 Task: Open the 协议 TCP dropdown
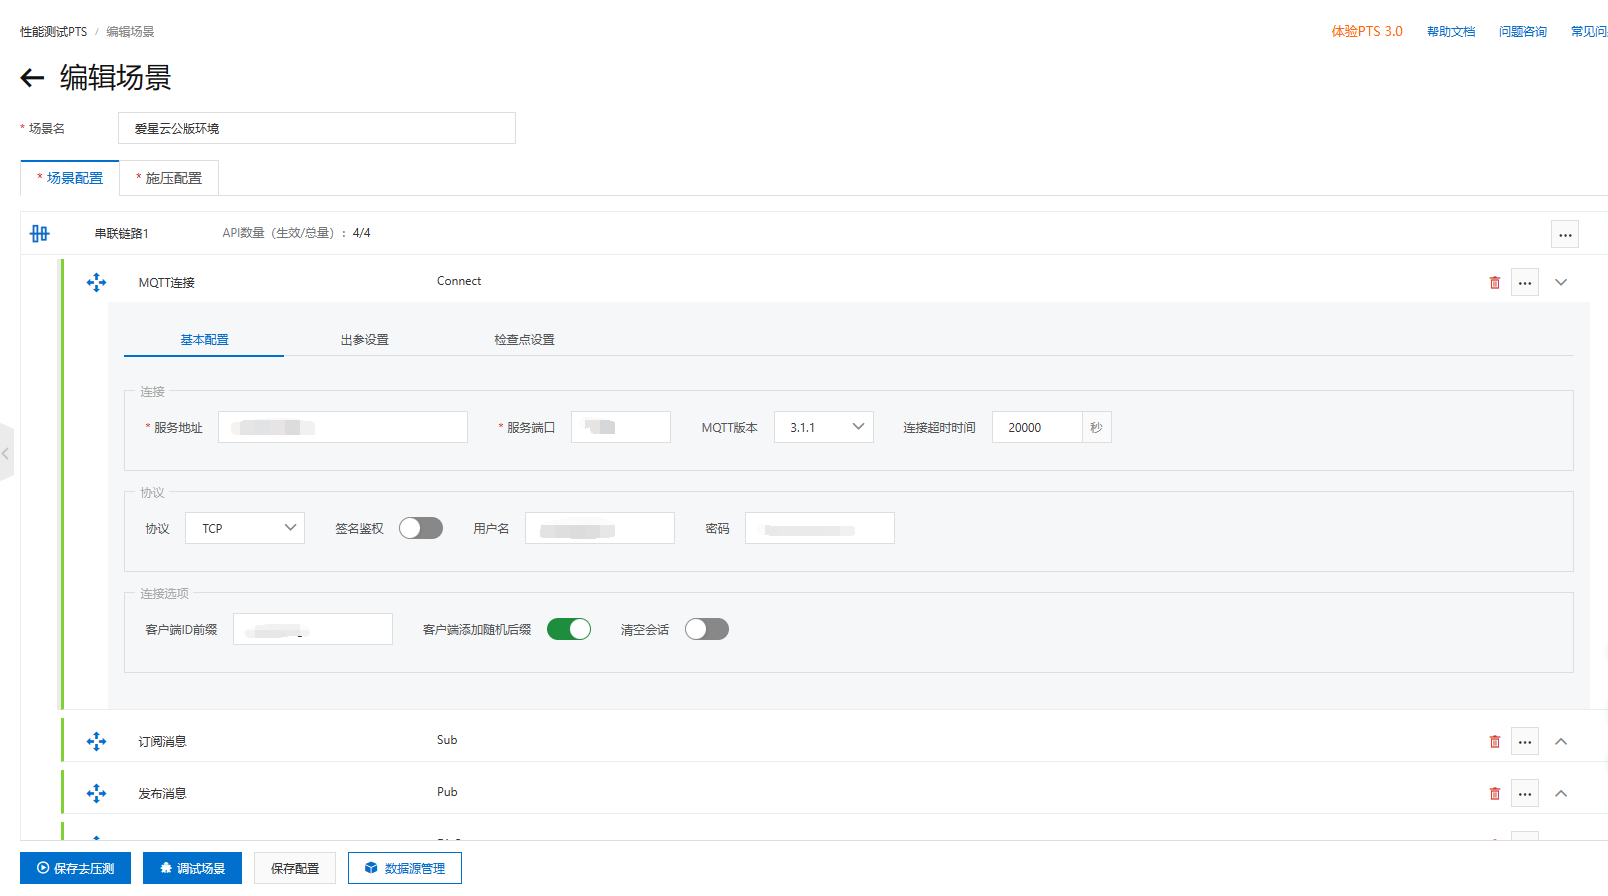245,528
